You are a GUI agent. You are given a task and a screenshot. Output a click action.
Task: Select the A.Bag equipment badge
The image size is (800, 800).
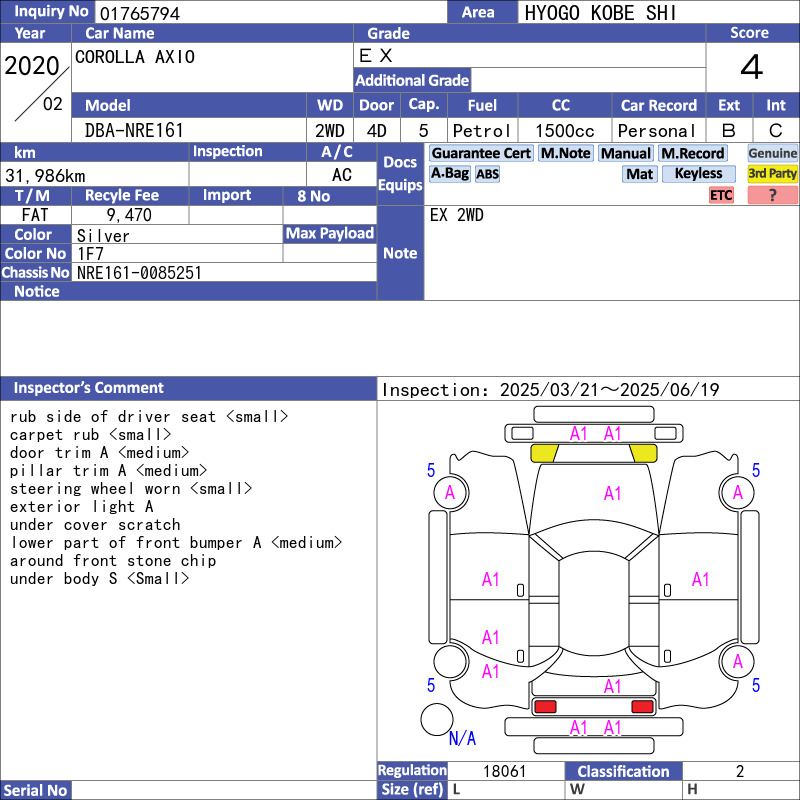pyautogui.click(x=450, y=173)
